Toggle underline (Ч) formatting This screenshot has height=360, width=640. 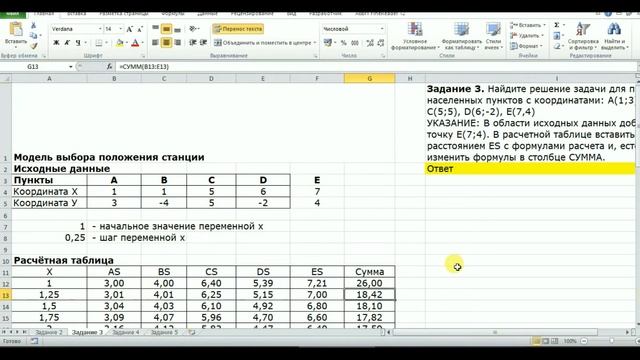[78, 42]
